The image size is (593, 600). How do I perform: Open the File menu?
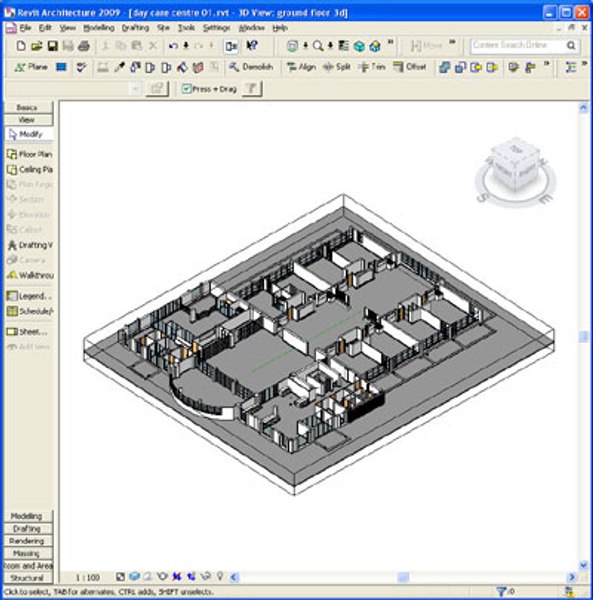click(25, 28)
